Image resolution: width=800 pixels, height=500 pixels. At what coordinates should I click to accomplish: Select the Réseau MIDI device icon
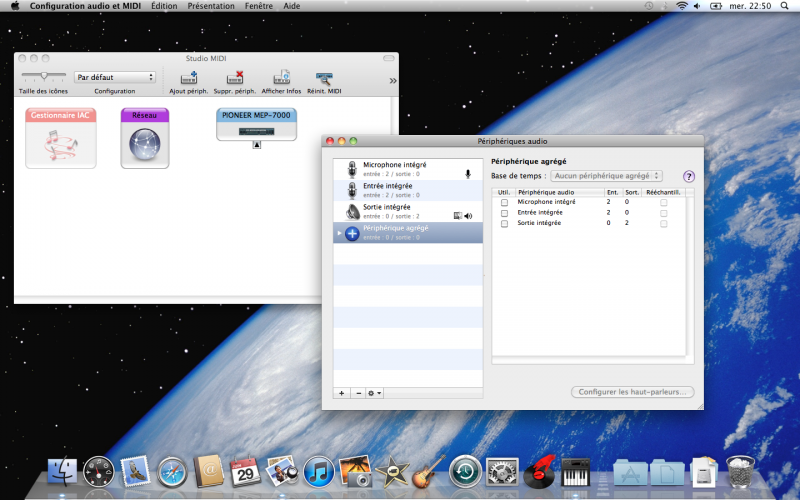click(x=145, y=140)
